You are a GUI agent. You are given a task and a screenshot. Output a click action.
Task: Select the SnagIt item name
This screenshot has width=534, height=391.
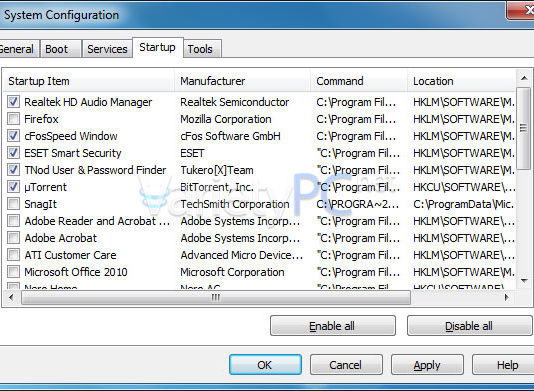click(x=41, y=204)
